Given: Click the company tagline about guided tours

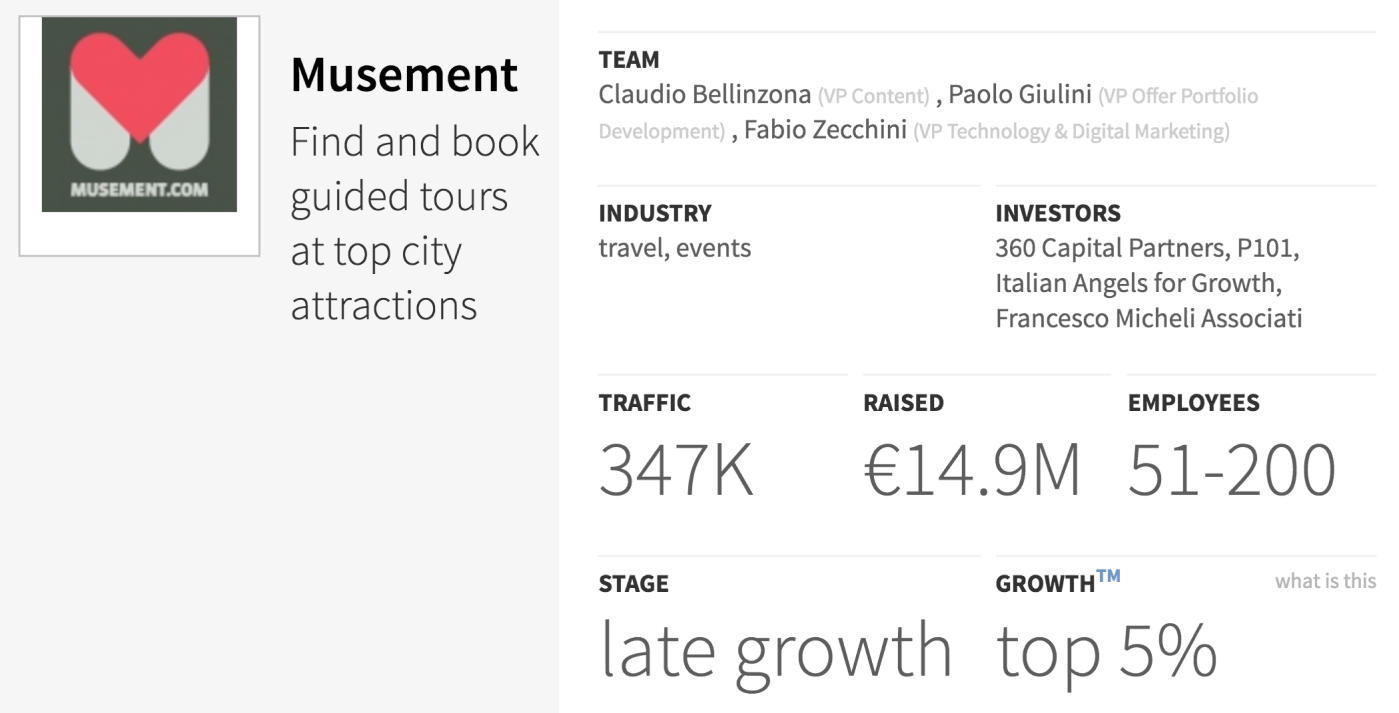Looking at the screenshot, I should 415,223.
